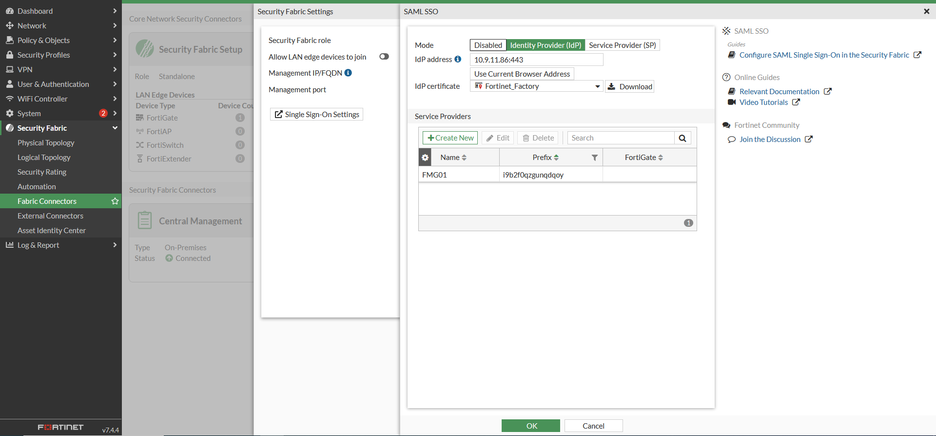The image size is (936, 436).
Task: Click the Service Providers search field
Action: [x=621, y=138]
